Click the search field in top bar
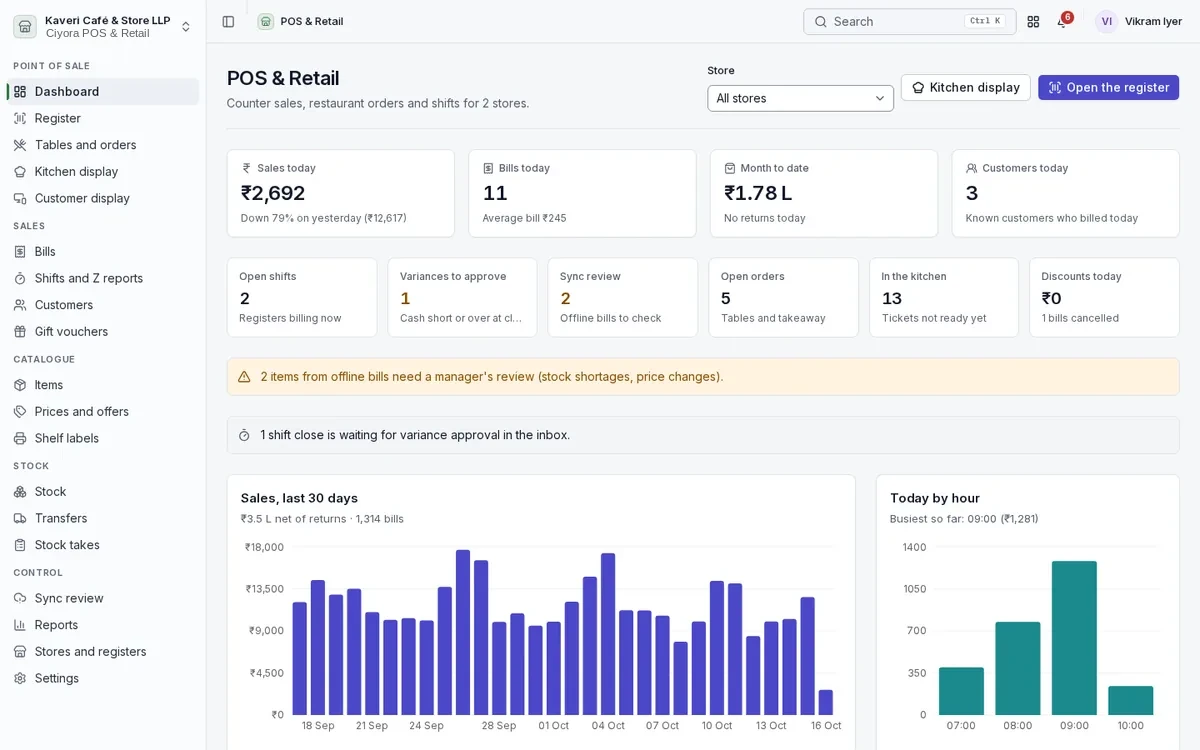The width and height of the screenshot is (1200, 750). point(909,21)
